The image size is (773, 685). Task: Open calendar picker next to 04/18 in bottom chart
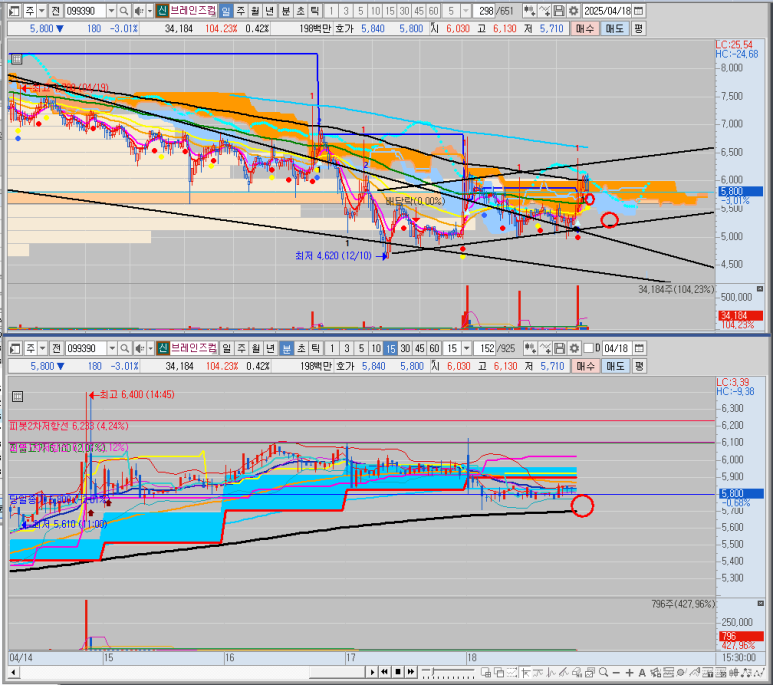[639, 348]
